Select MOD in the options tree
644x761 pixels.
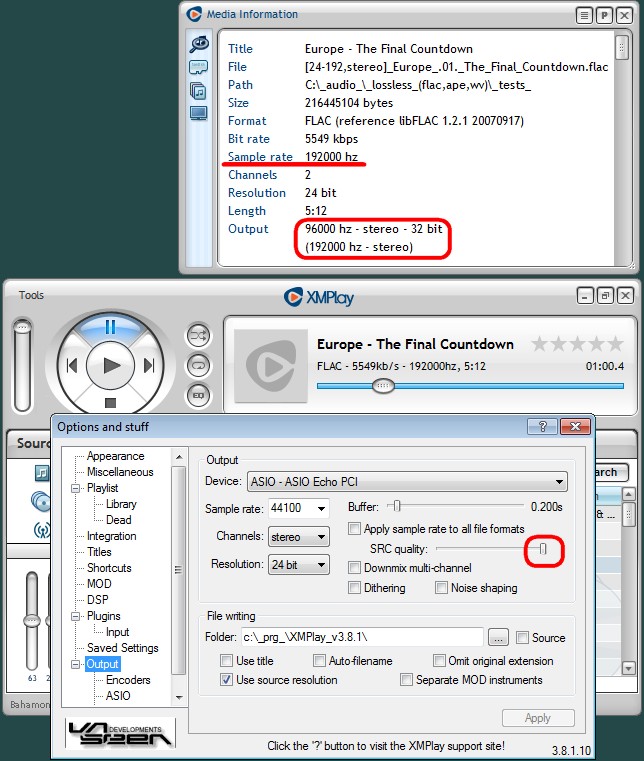[x=99, y=583]
